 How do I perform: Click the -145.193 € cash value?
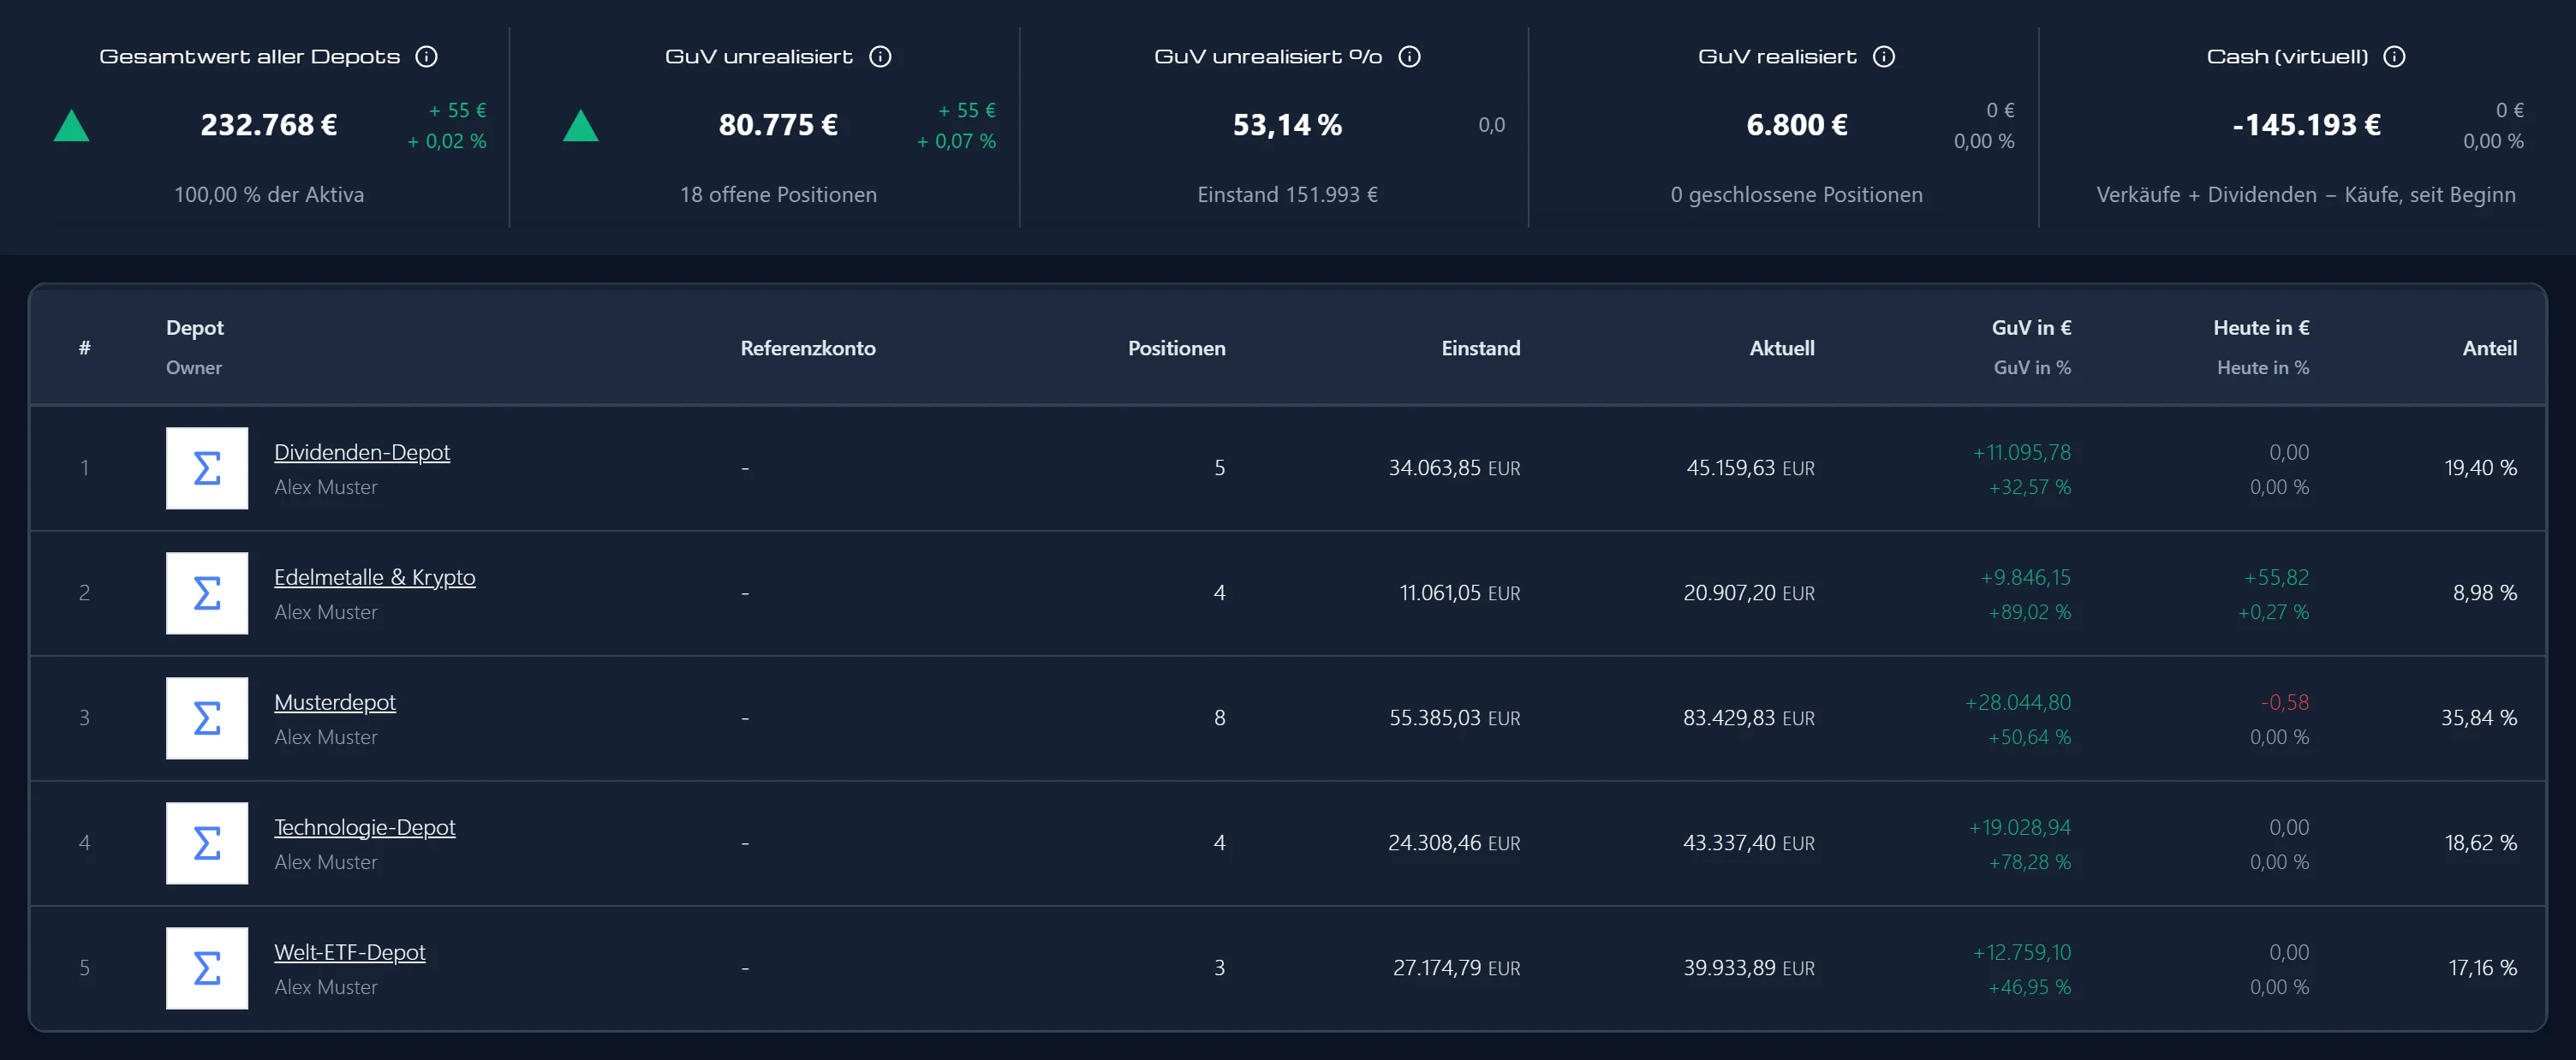coord(2306,125)
